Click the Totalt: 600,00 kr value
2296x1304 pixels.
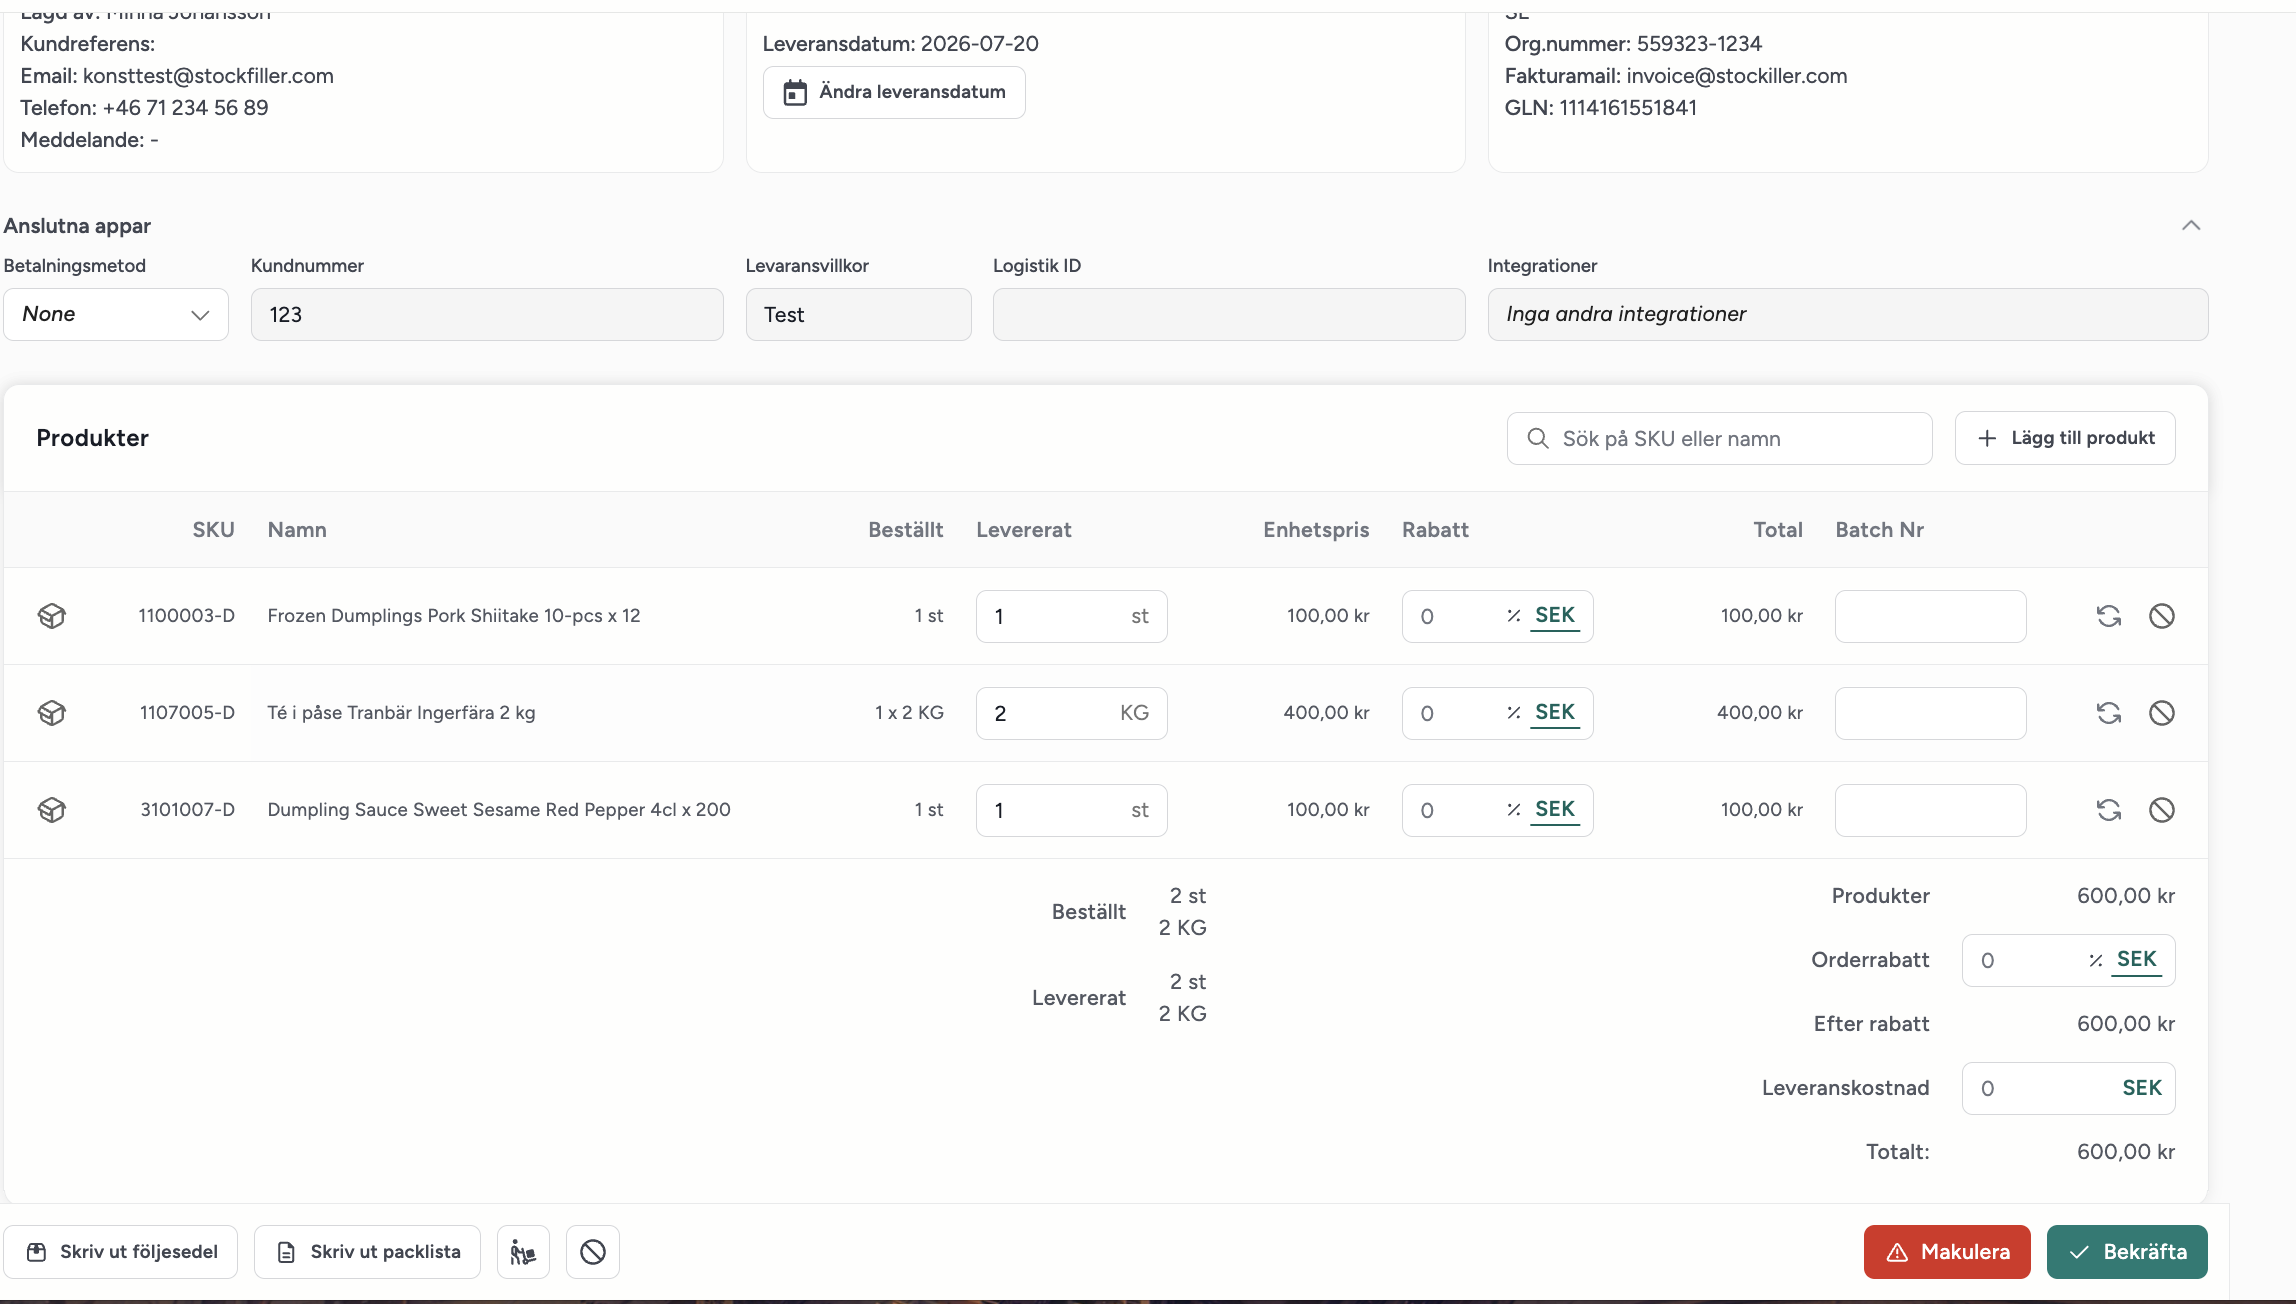(2126, 1152)
